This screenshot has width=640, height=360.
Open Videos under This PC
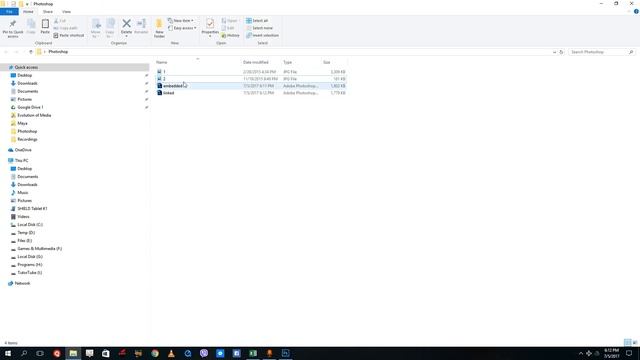23,217
